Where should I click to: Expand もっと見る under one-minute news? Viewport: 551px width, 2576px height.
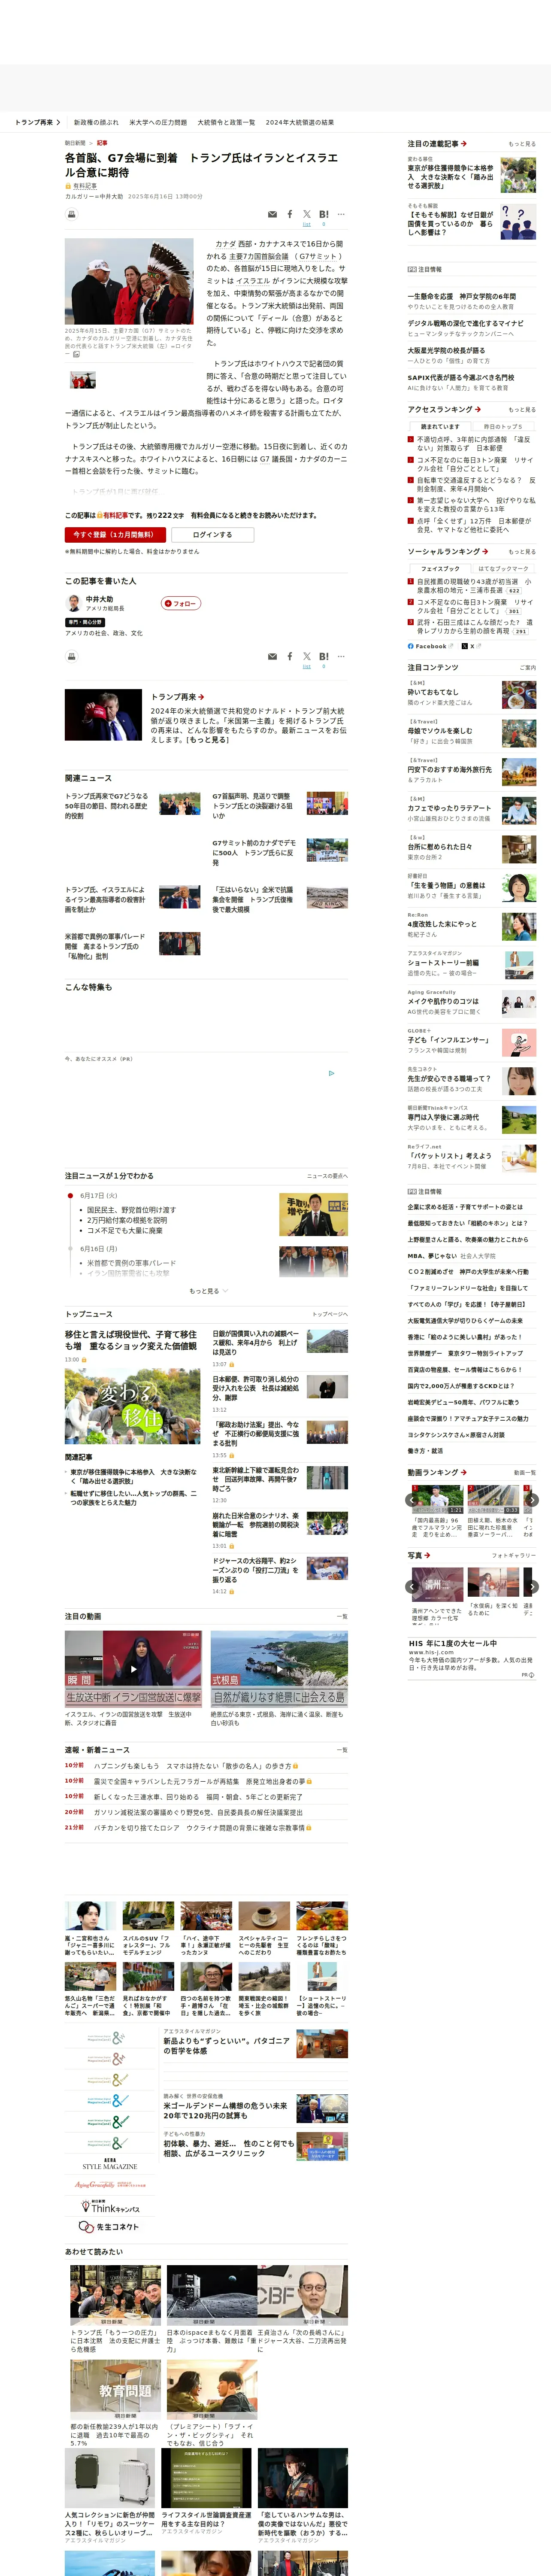pyautogui.click(x=208, y=1291)
